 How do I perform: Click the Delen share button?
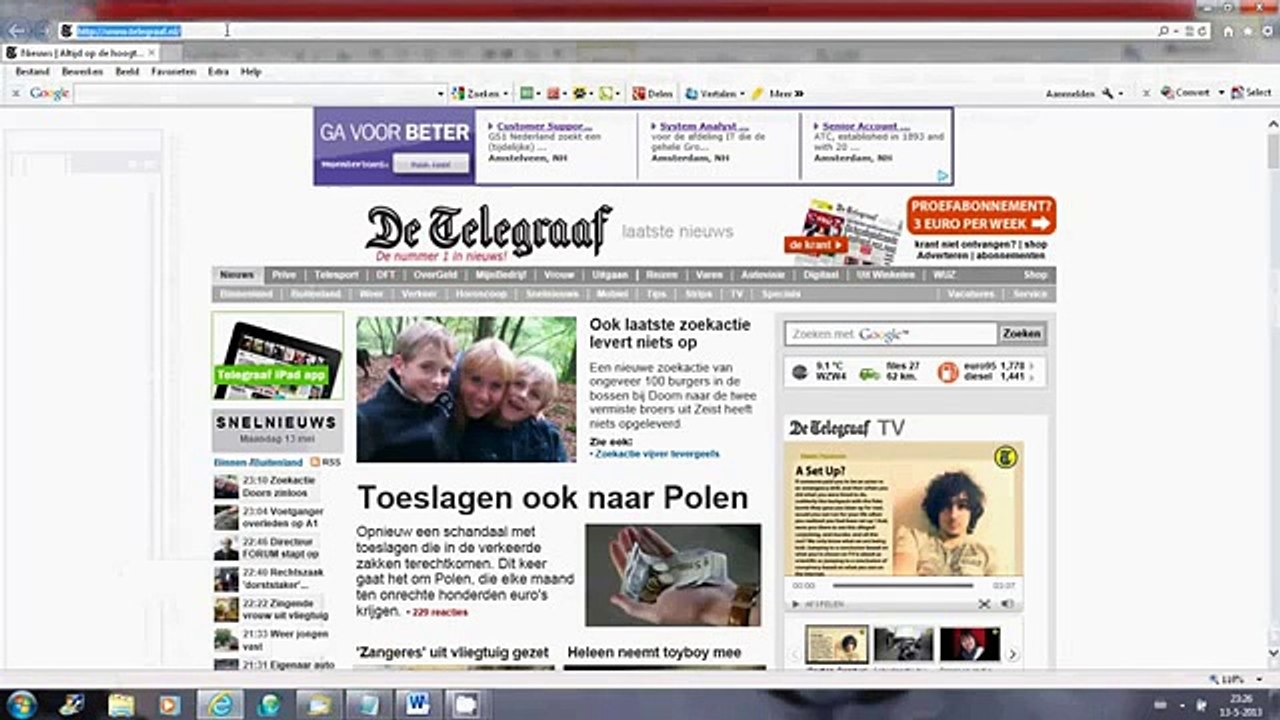click(x=652, y=93)
